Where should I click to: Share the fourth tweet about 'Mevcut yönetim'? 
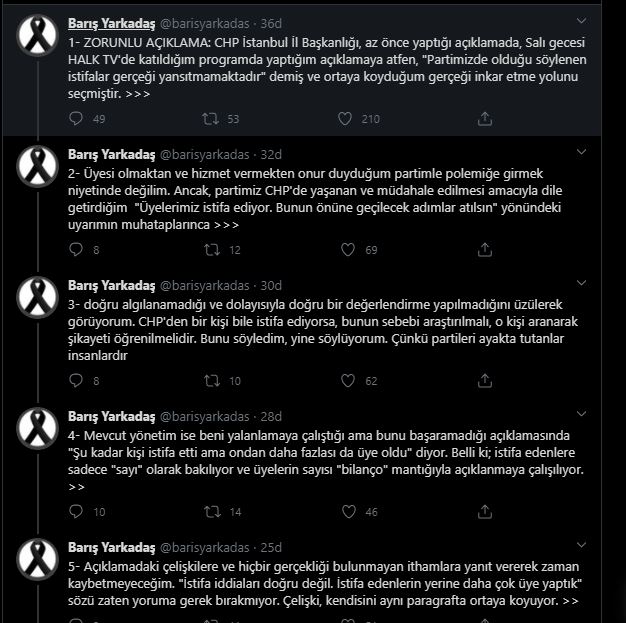[485, 511]
